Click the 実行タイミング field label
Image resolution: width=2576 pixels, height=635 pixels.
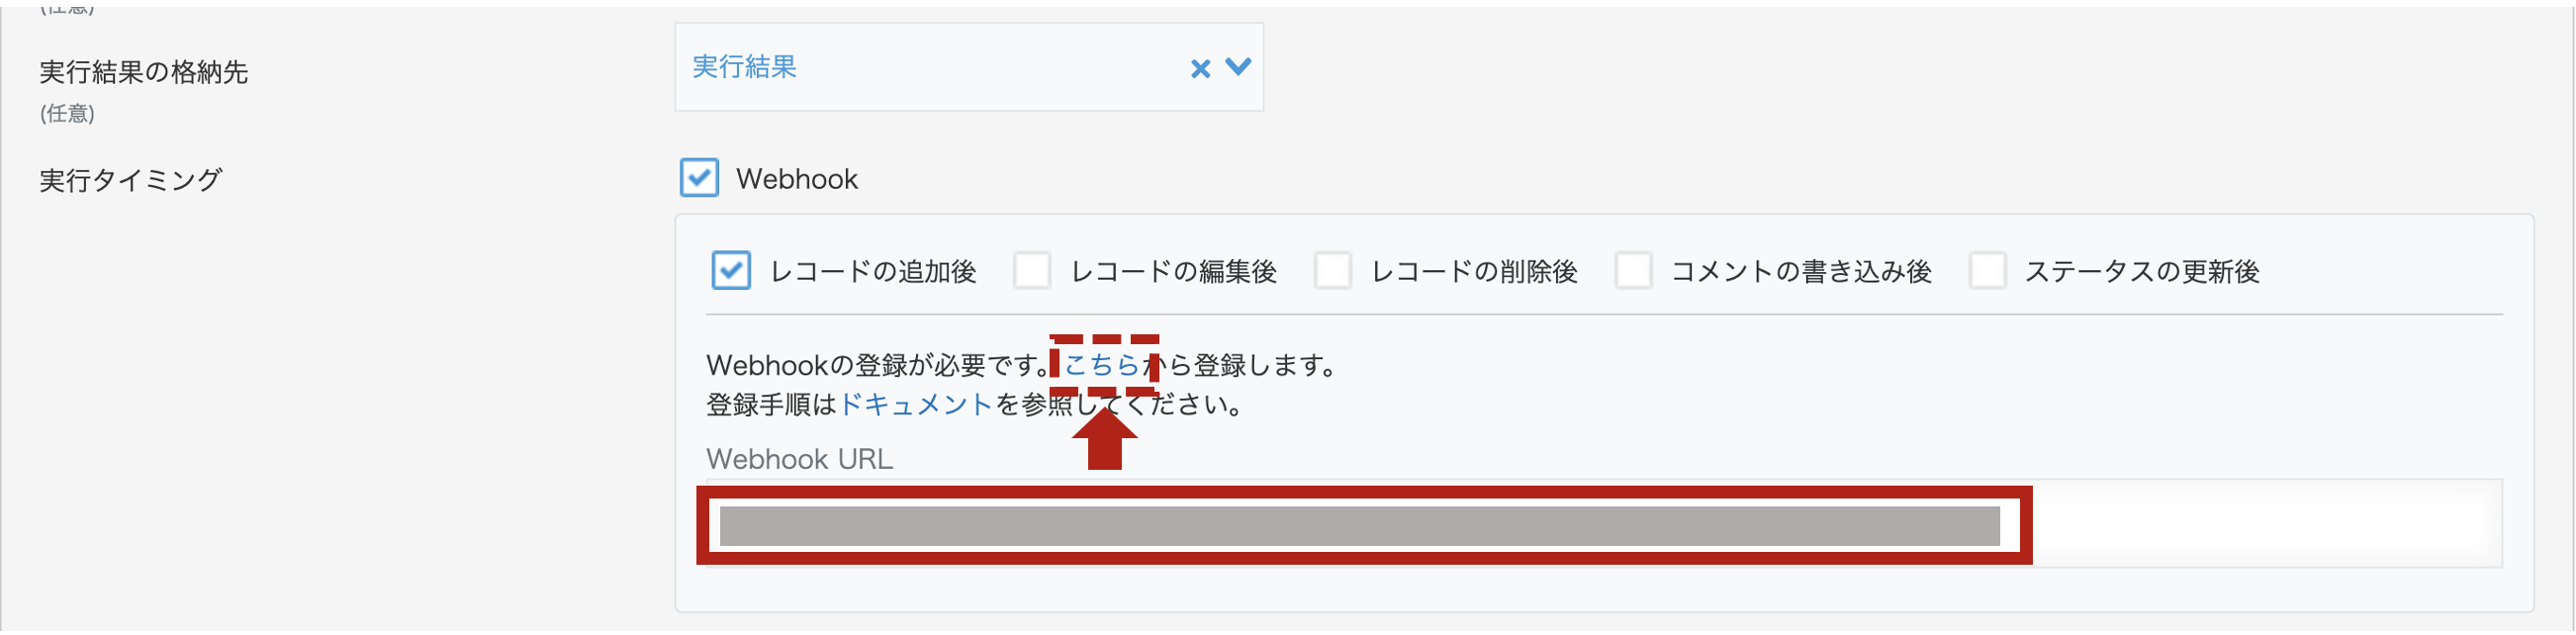[x=130, y=180]
